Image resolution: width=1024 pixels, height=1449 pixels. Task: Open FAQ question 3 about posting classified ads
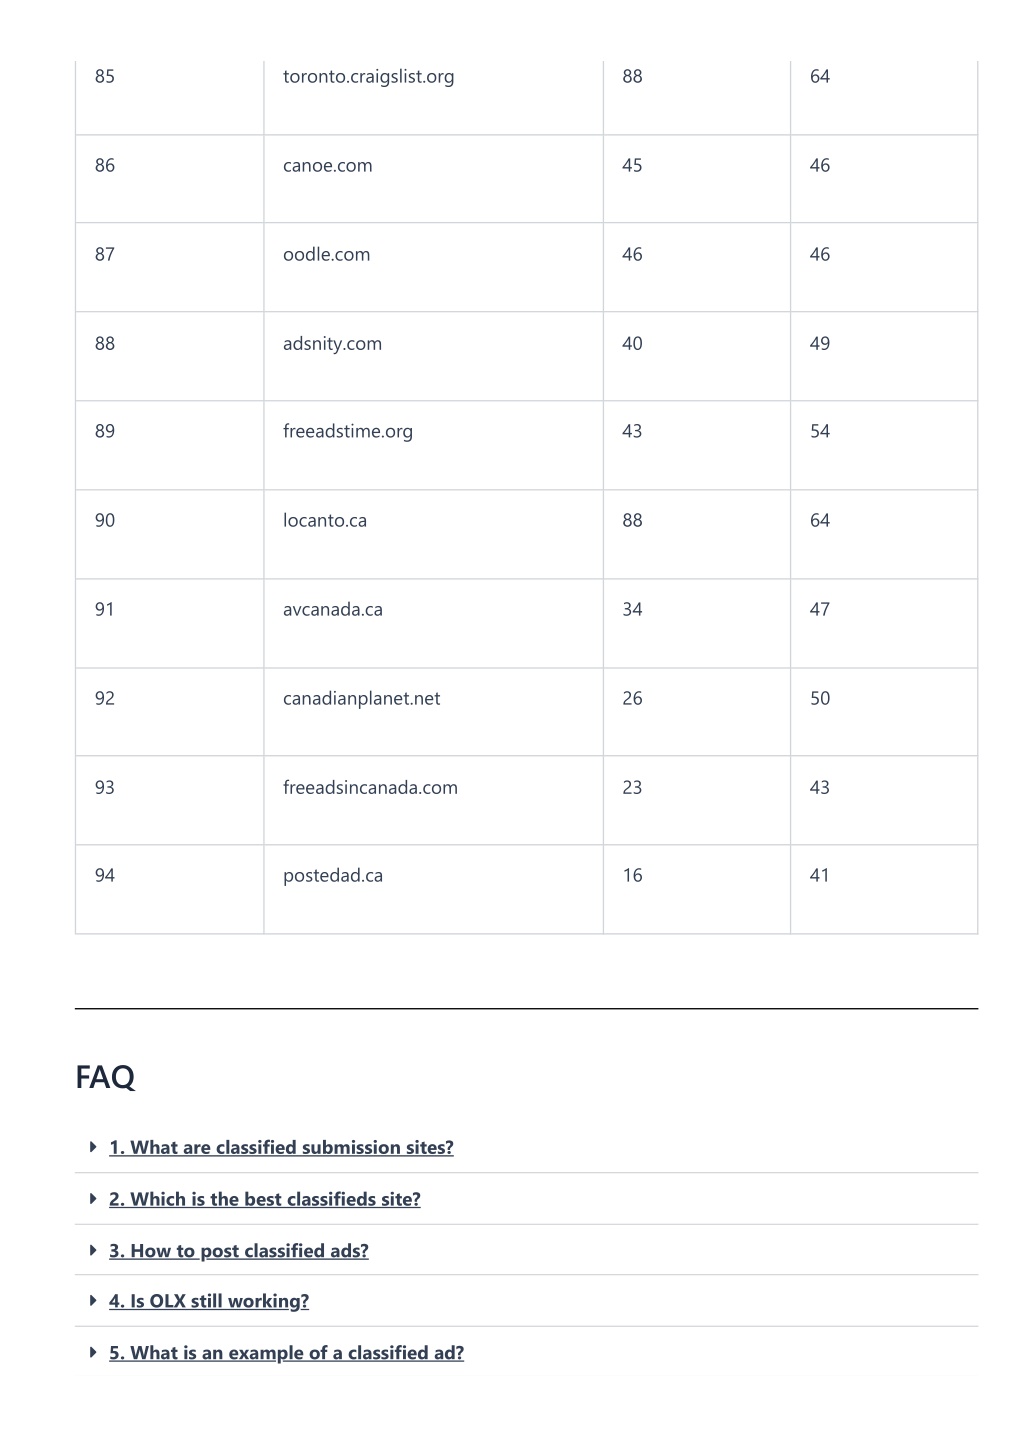[239, 1251]
